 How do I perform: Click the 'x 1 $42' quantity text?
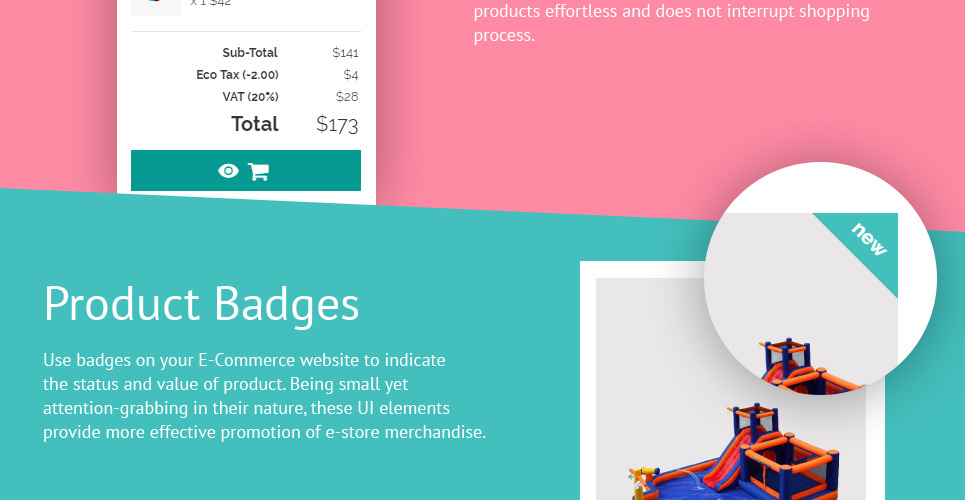pos(210,3)
